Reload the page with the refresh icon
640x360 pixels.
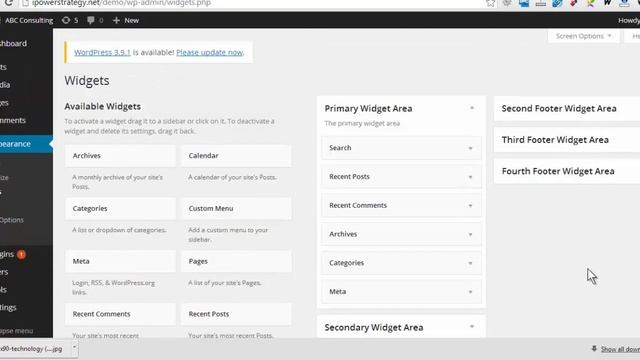click(x=8, y=3)
